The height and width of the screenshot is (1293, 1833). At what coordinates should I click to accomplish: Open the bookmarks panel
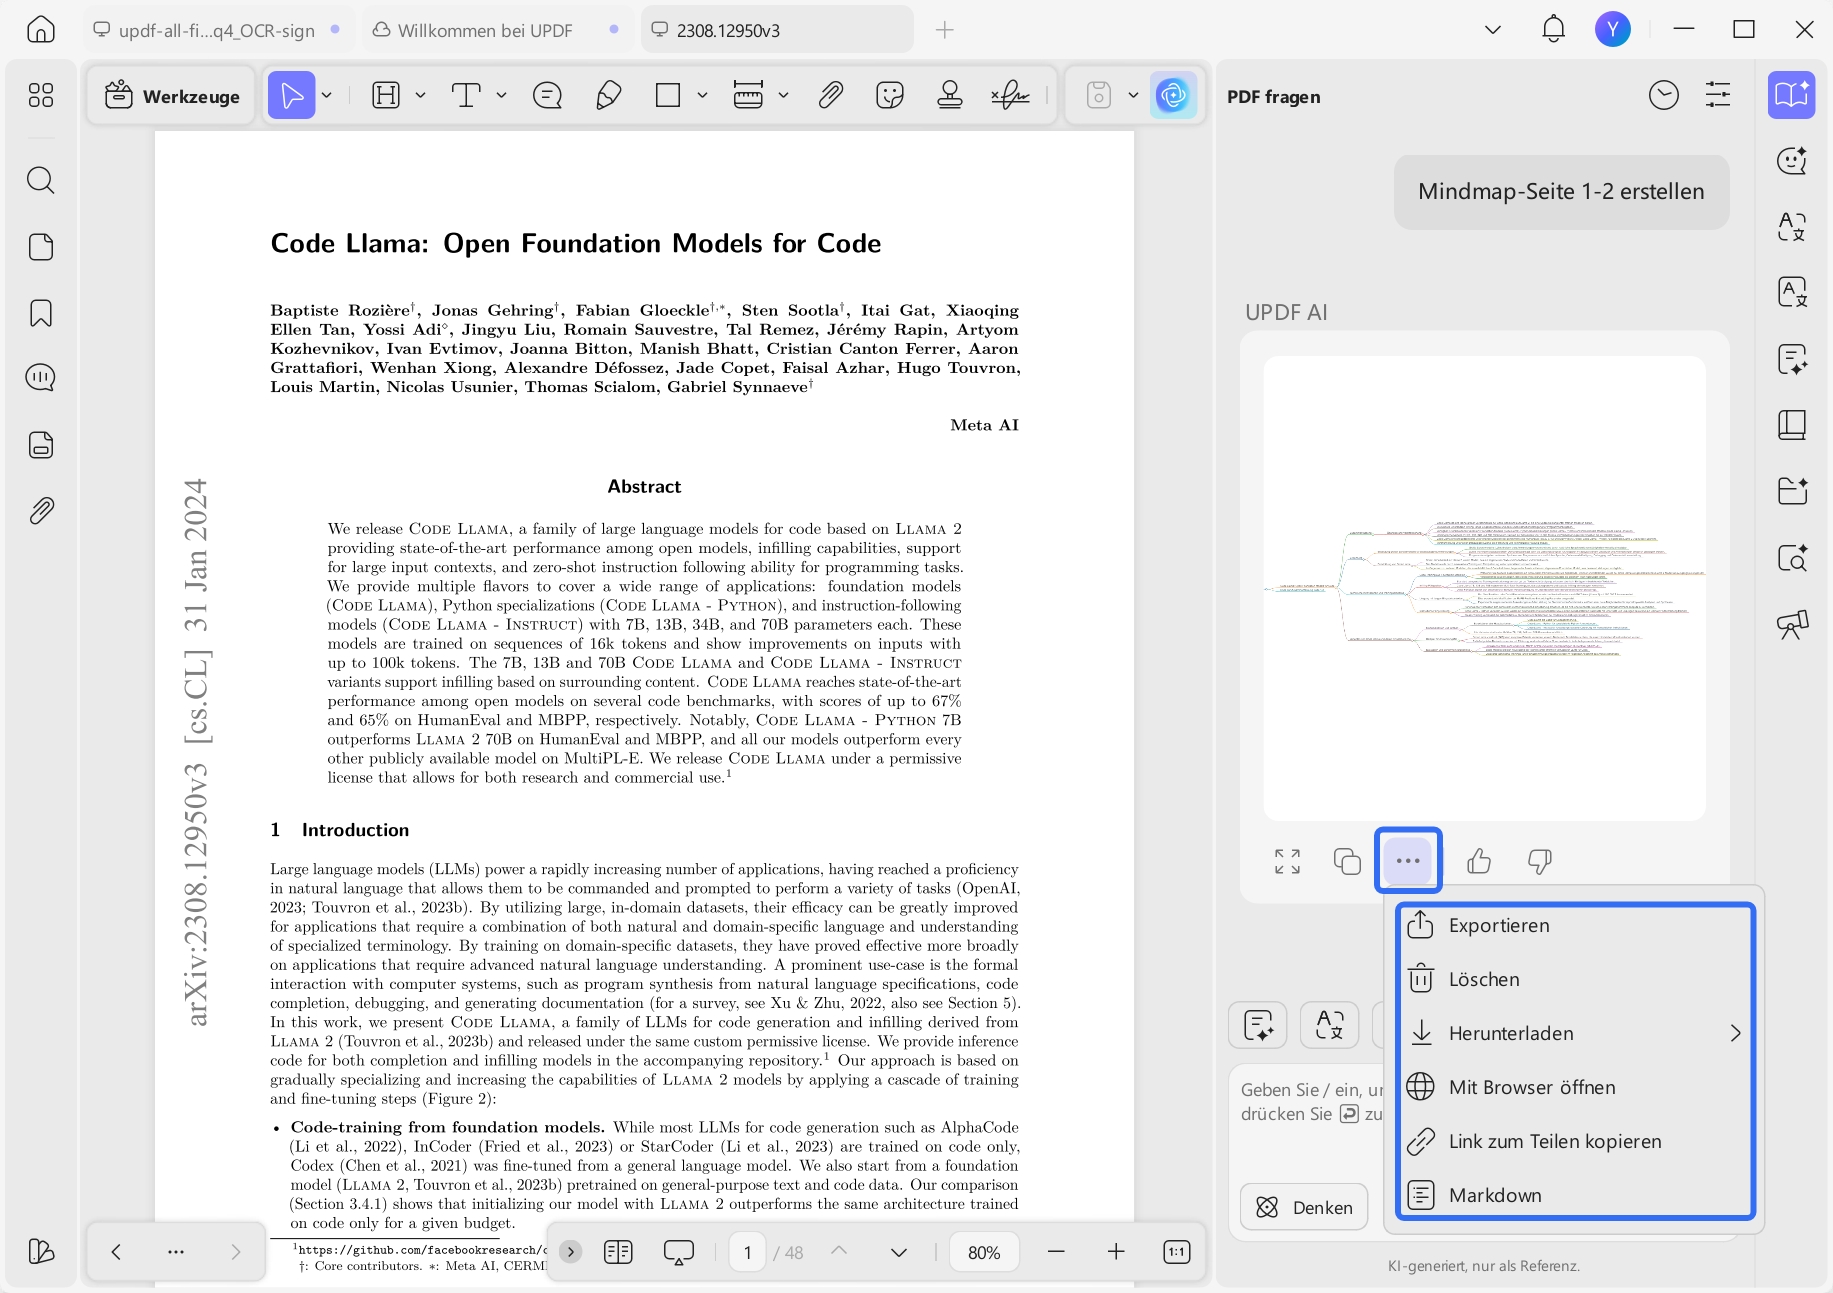point(41,313)
